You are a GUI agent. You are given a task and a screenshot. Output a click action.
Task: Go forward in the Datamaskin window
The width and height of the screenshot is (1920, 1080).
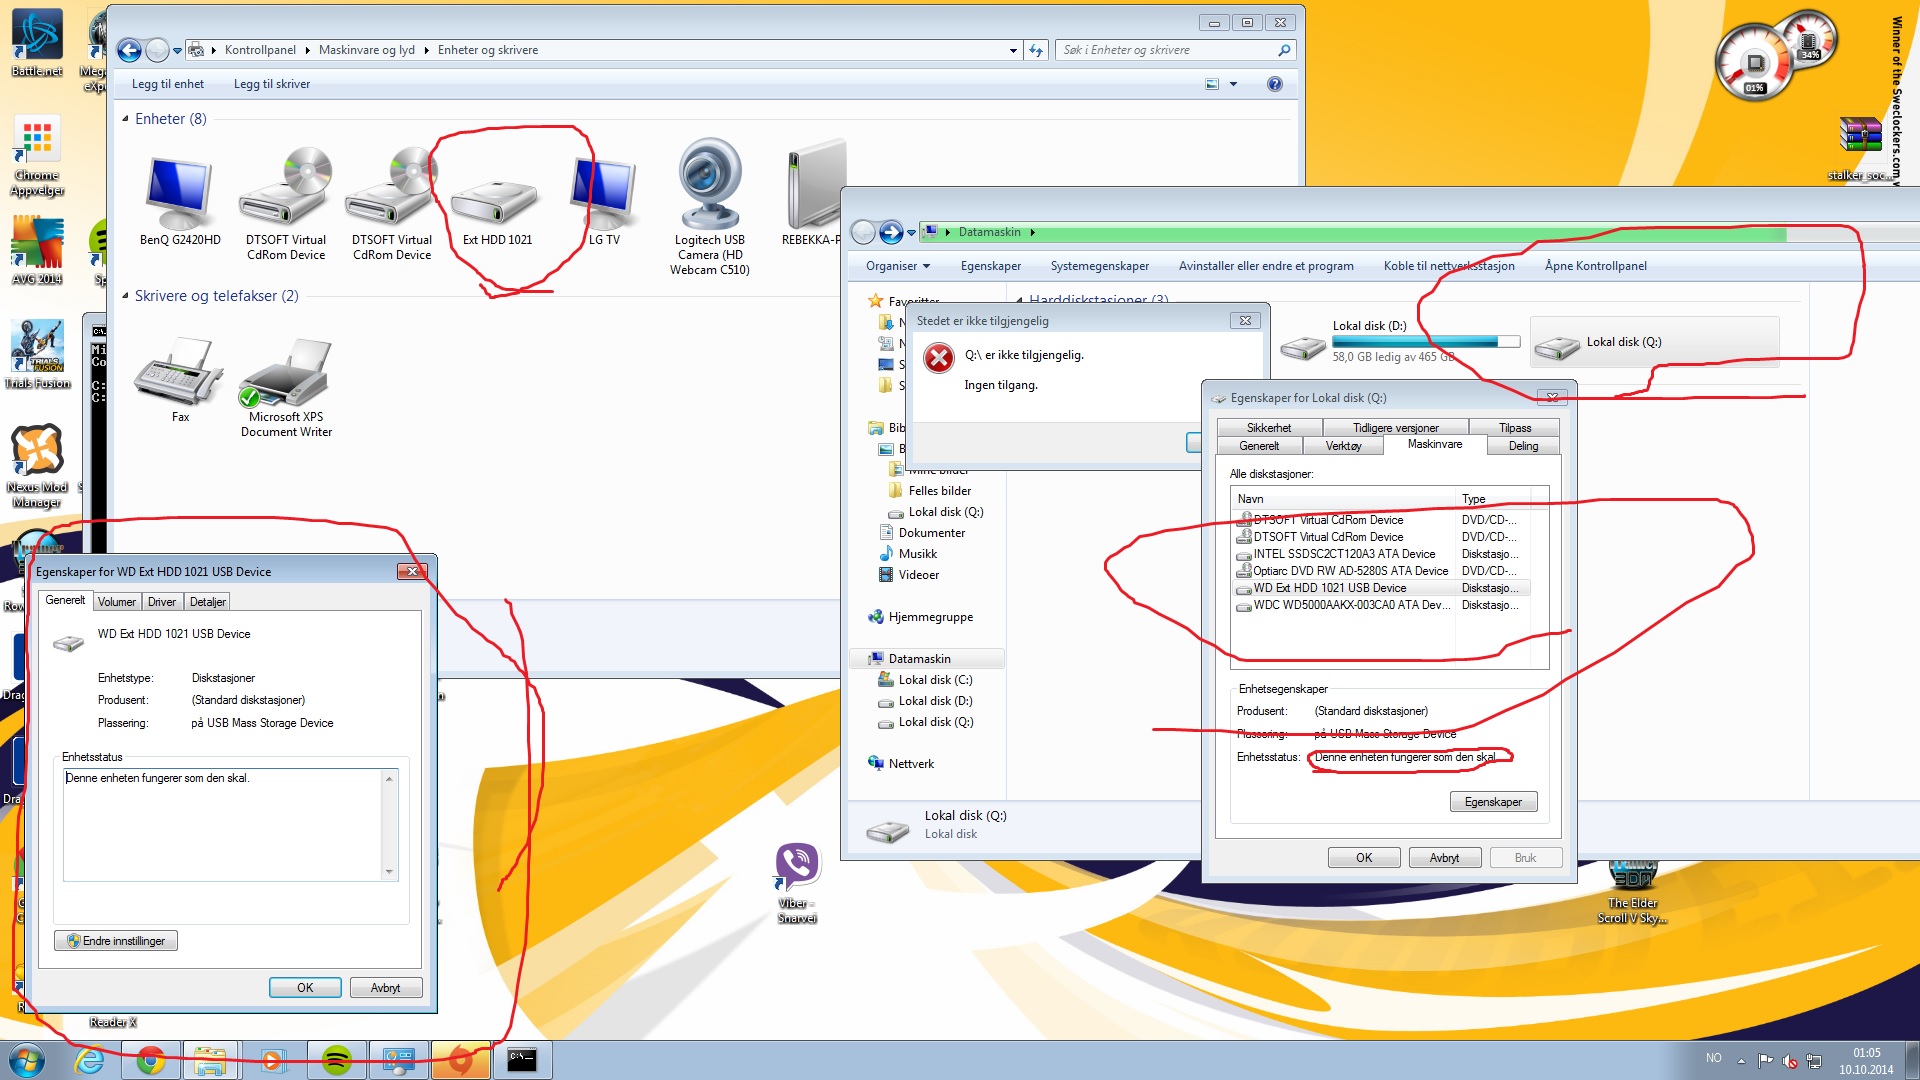coord(891,232)
